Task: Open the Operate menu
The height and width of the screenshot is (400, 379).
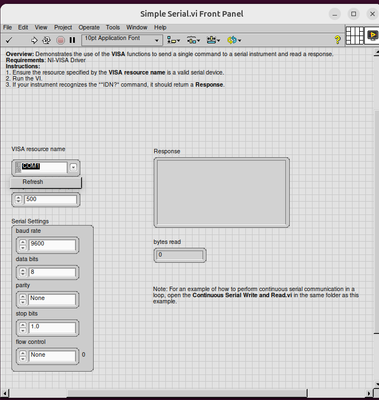Action: pos(89,28)
